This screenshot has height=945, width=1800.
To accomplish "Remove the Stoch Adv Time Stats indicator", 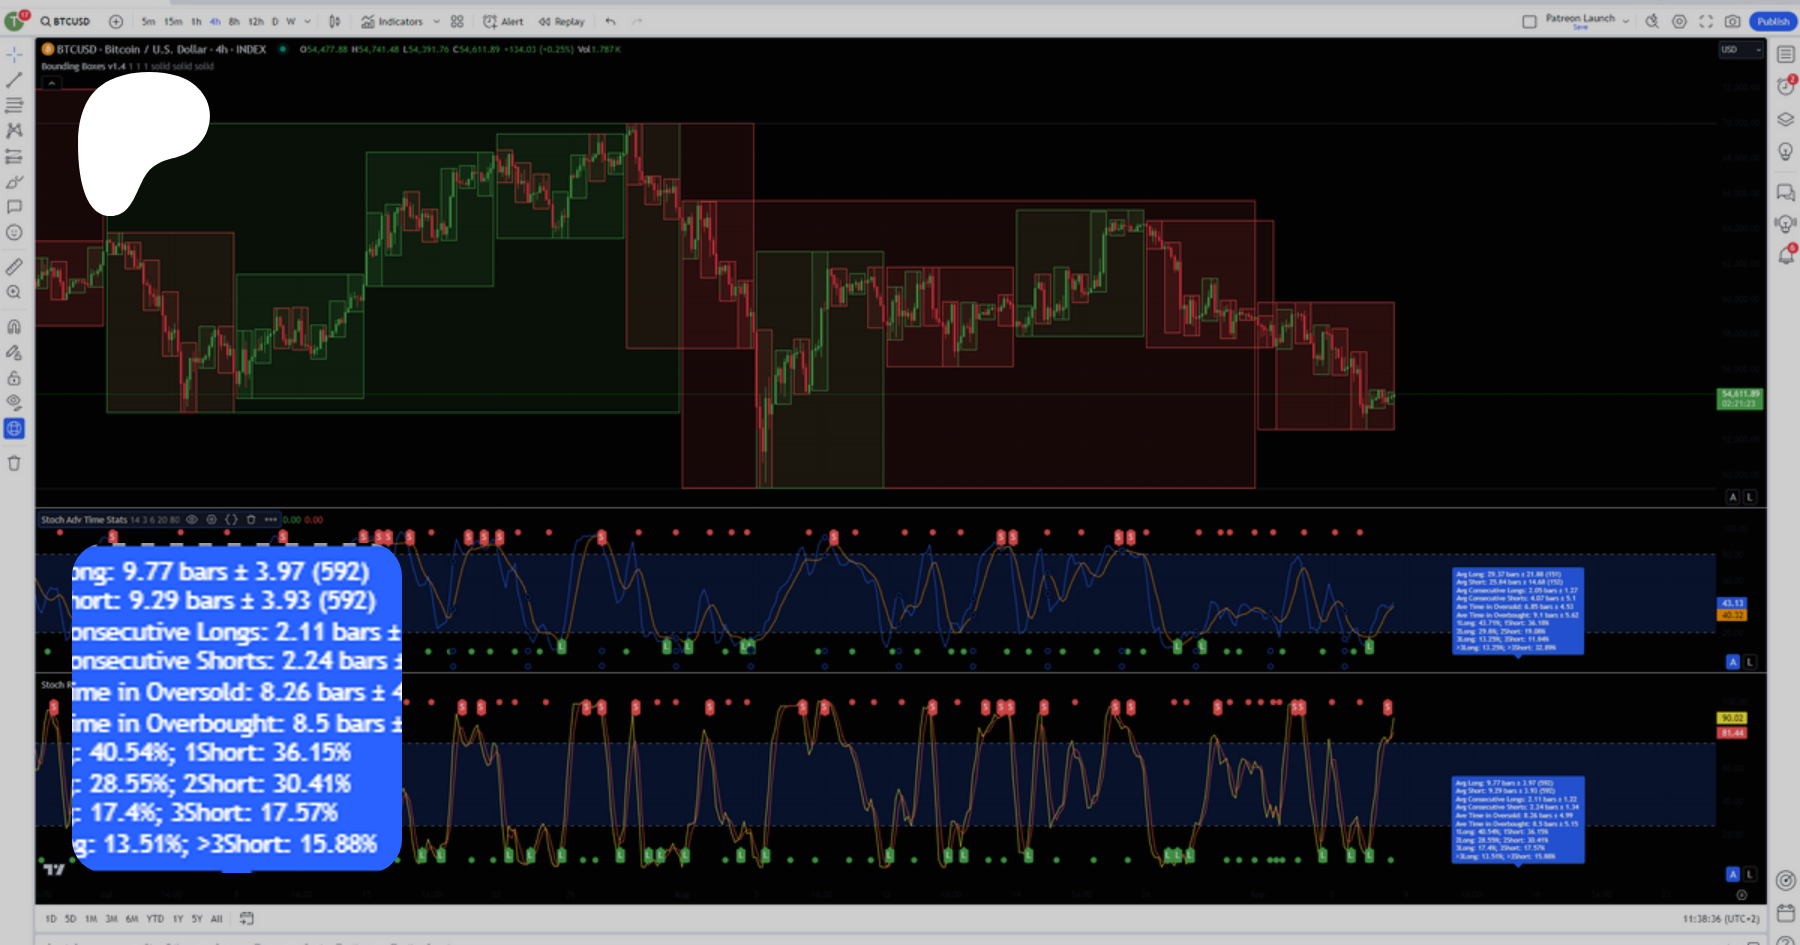I will pos(251,519).
